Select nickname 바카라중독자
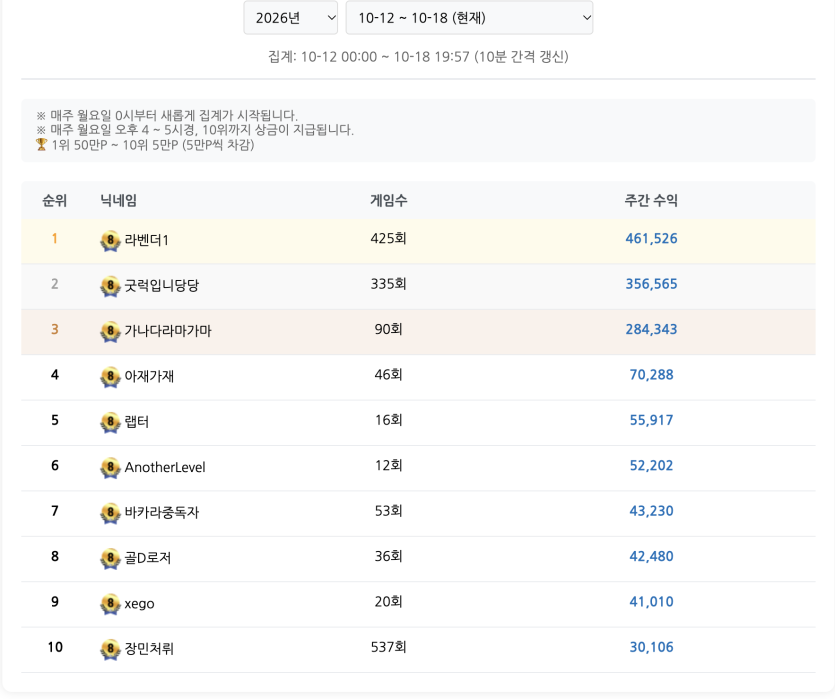This screenshot has height=699, width=835. tap(162, 512)
